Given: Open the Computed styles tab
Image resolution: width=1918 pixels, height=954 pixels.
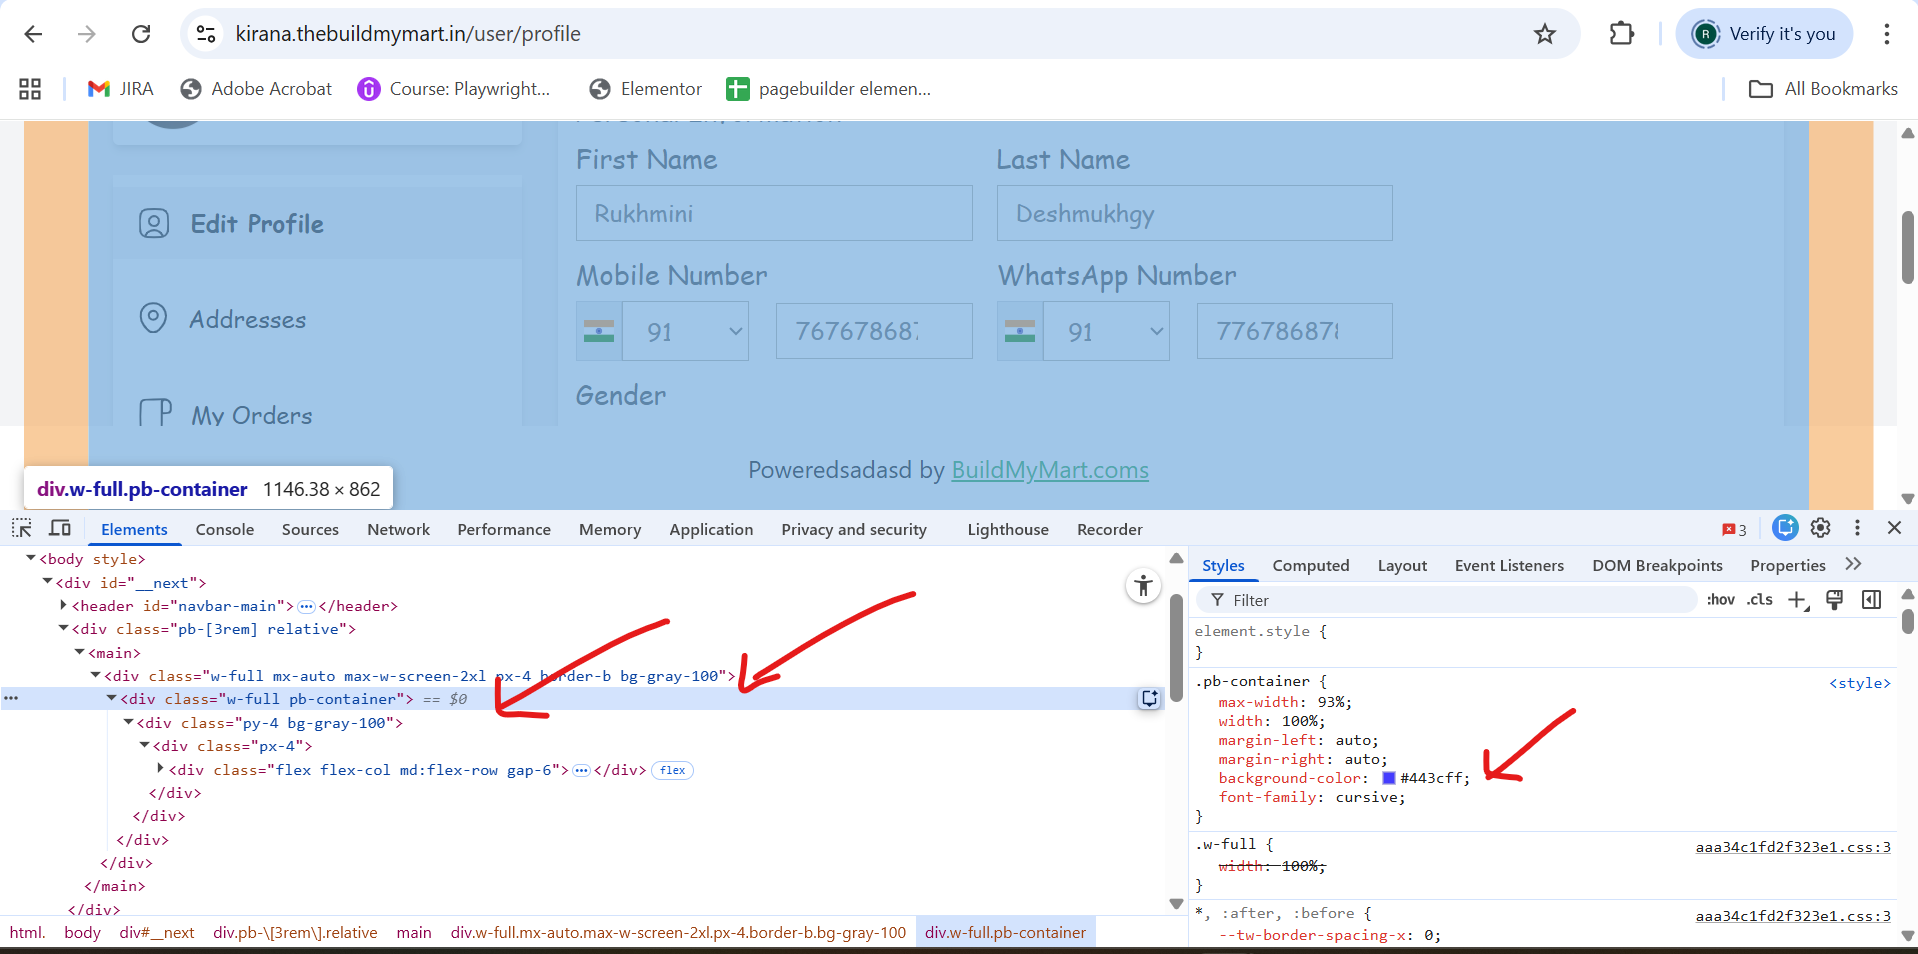Looking at the screenshot, I should [1310, 566].
